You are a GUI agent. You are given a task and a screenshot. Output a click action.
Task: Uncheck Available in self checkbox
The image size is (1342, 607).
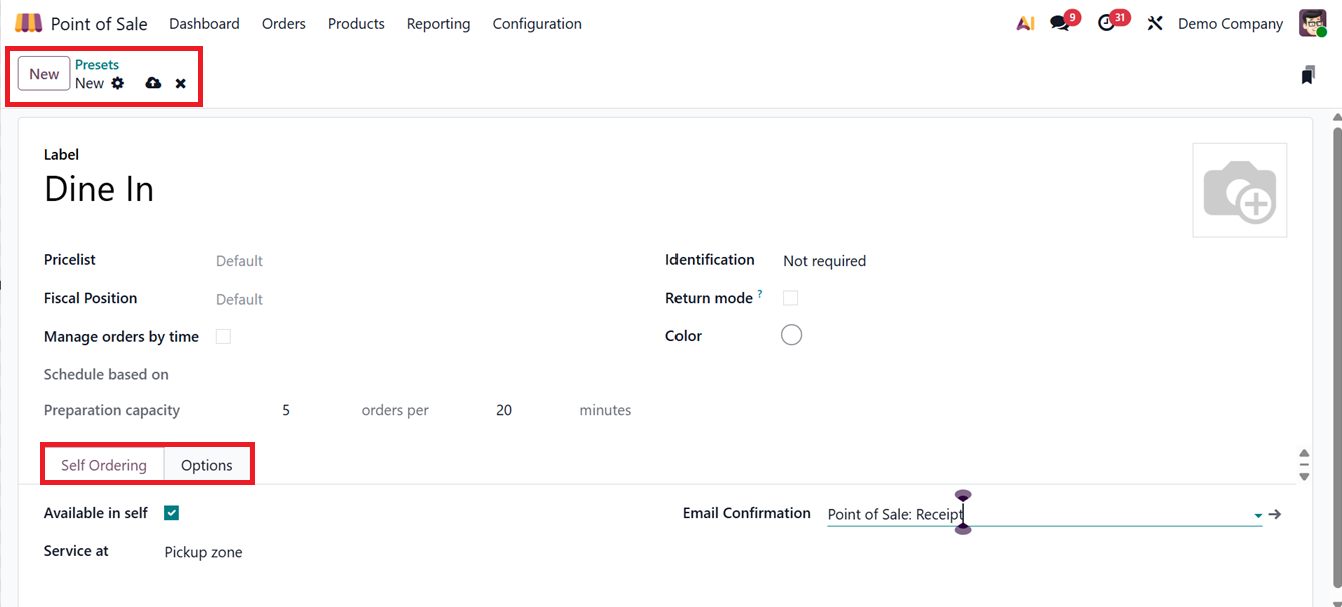pos(172,513)
